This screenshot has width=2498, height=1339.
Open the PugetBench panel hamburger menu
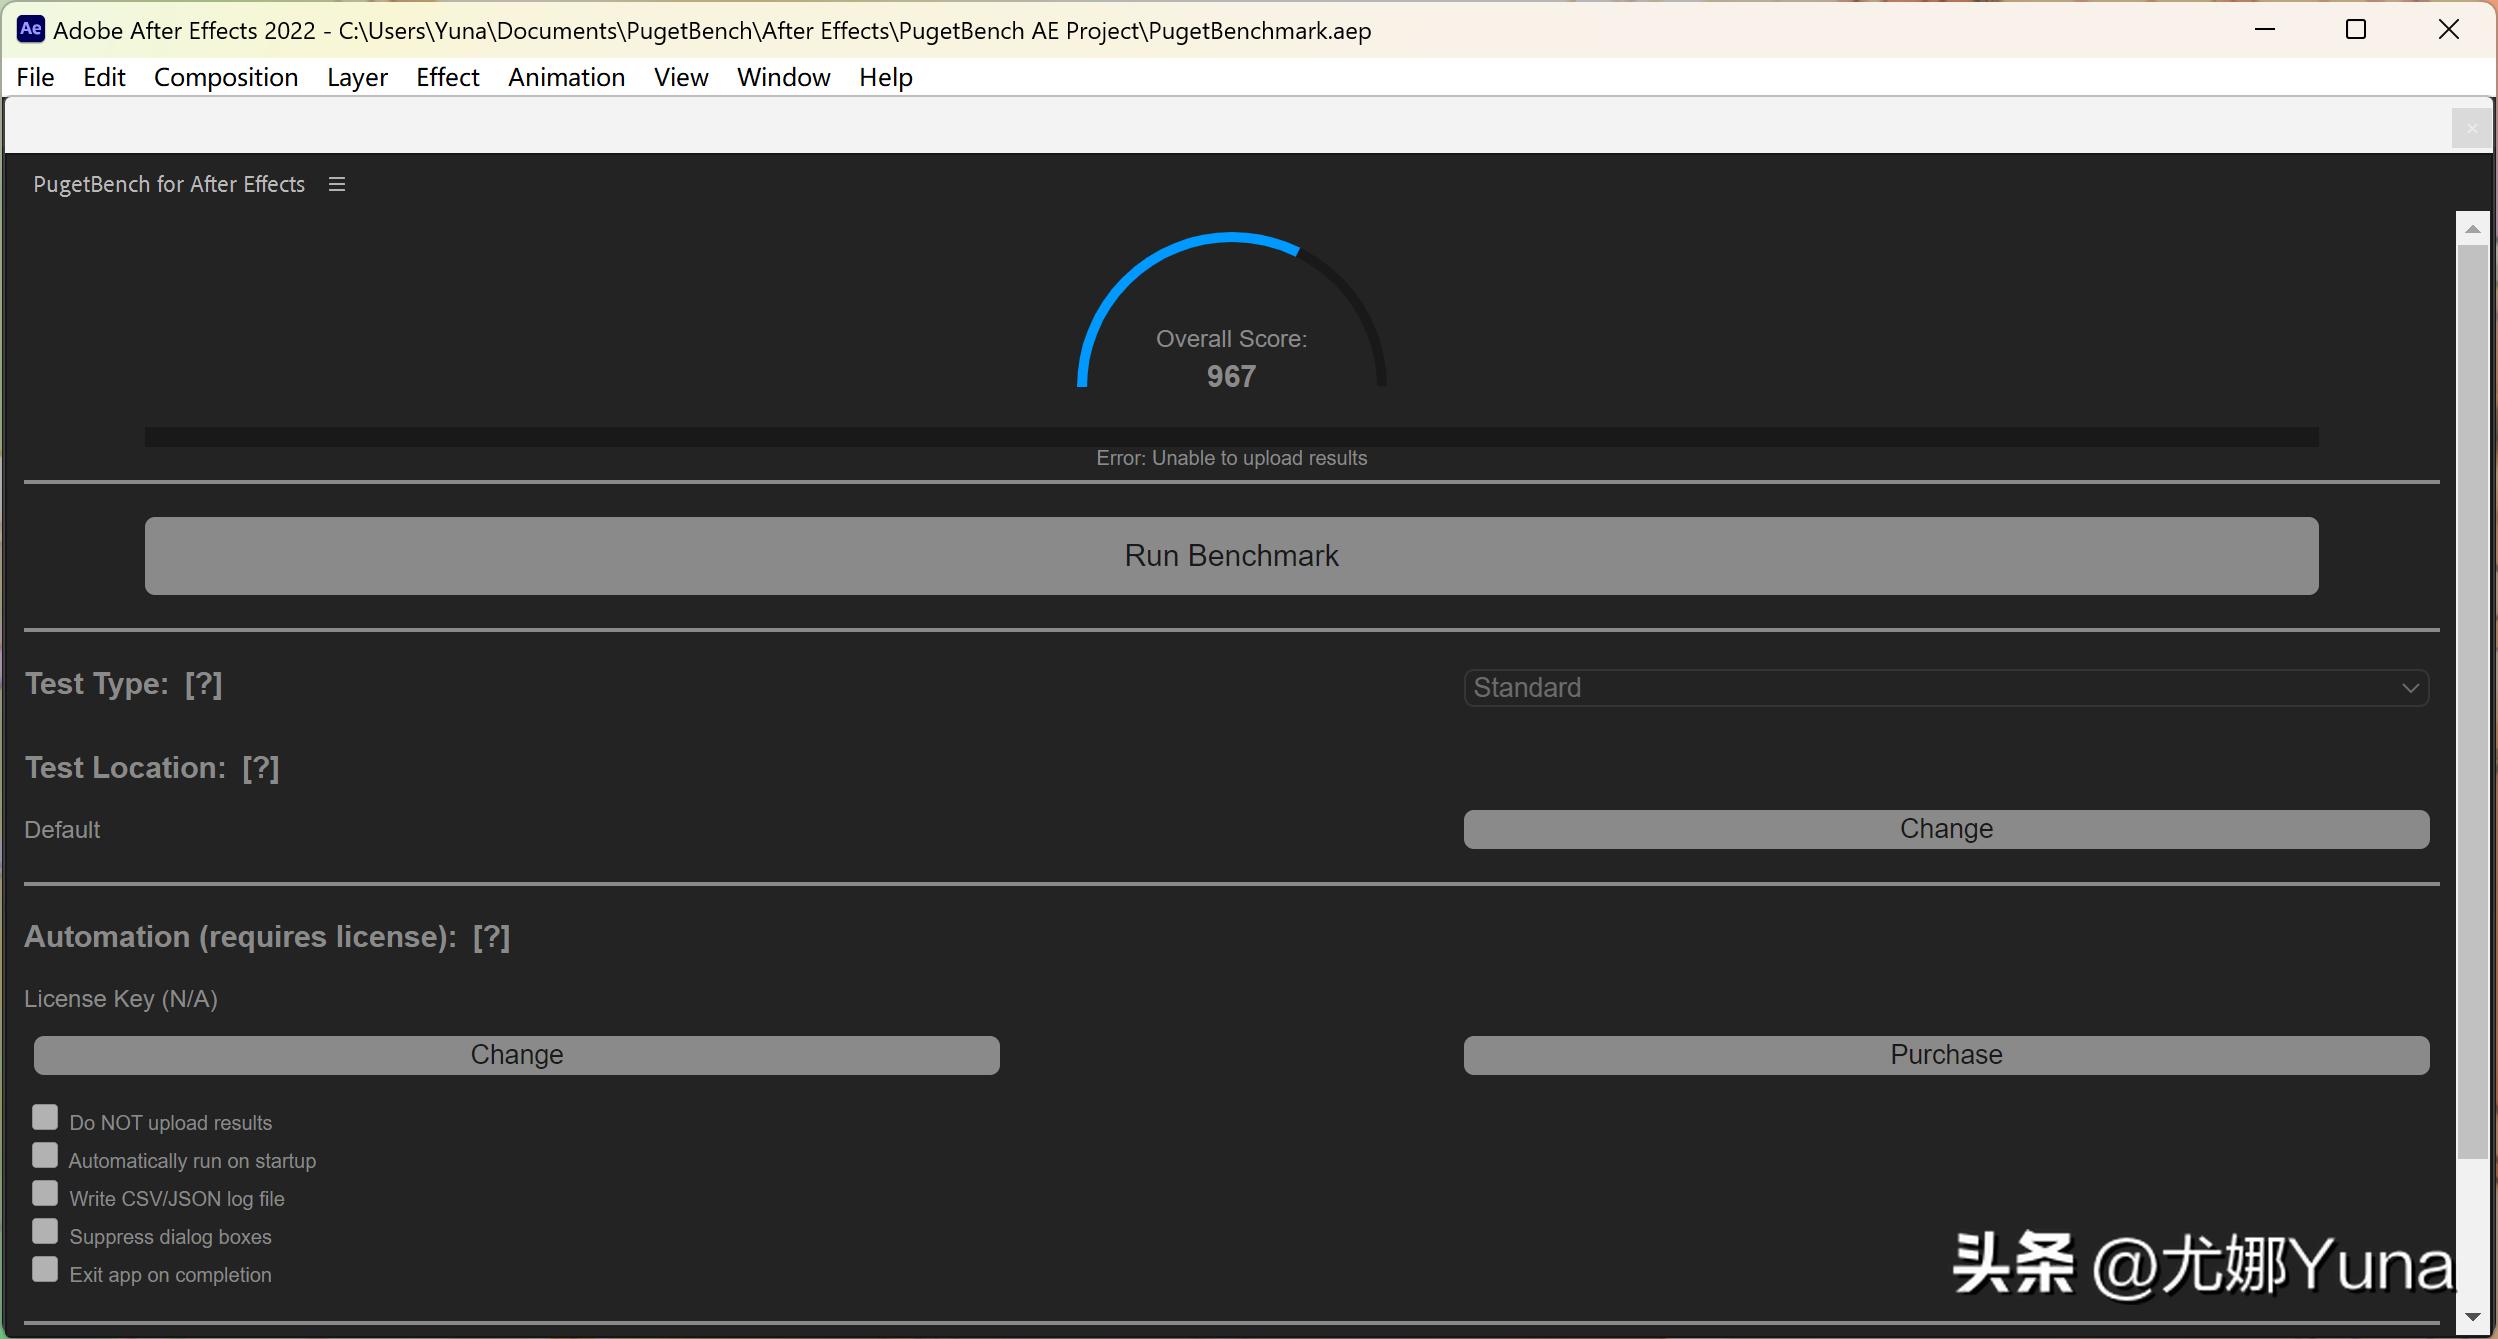337,184
